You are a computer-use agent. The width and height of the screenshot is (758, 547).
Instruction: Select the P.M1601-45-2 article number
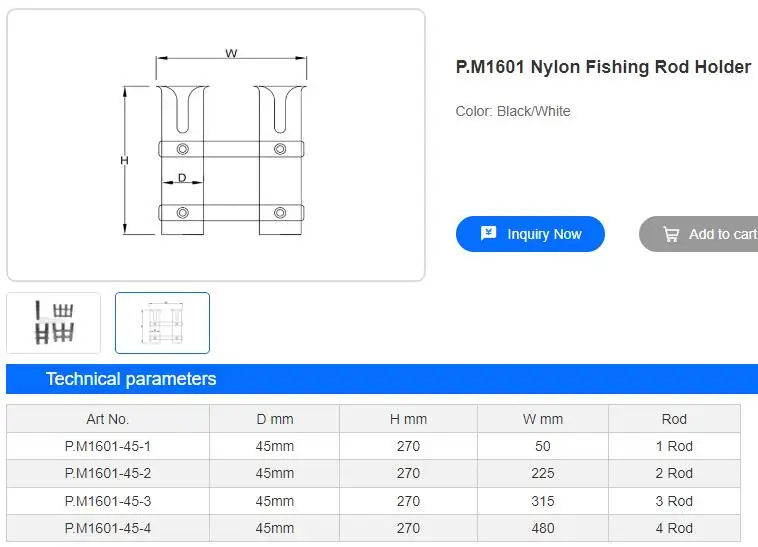[x=108, y=473]
